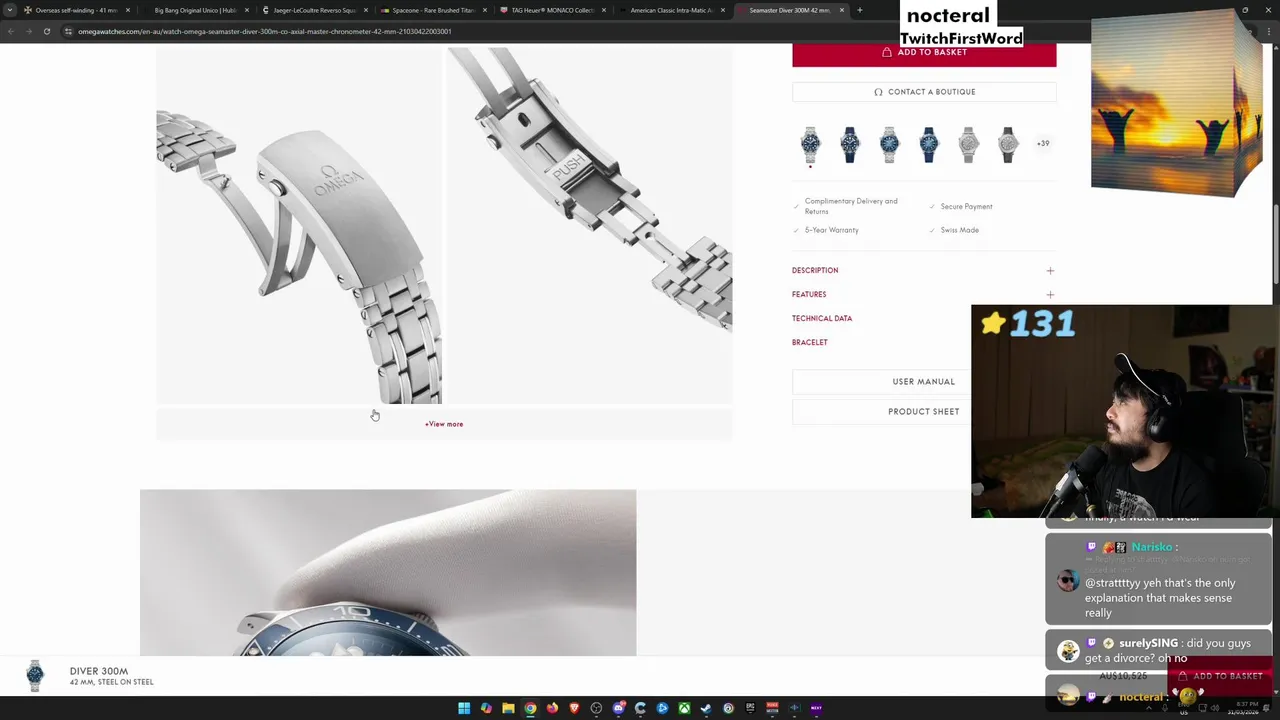
Task: Click the +View more link
Action: (444, 424)
